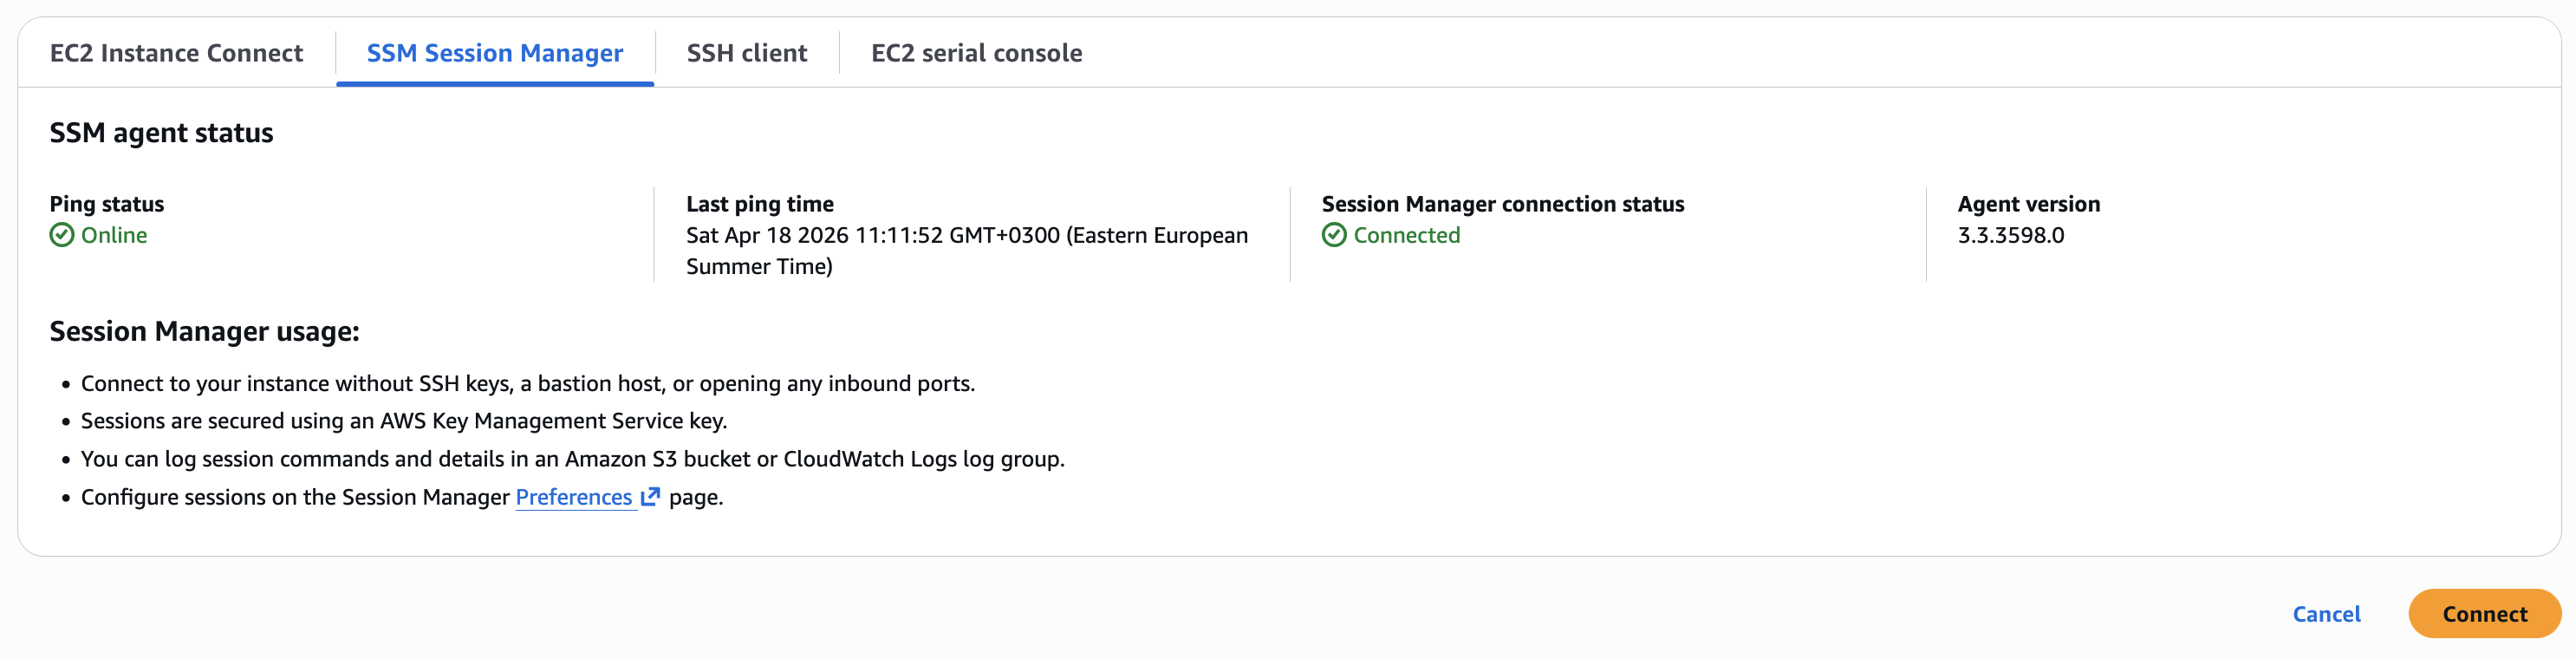The height and width of the screenshot is (659, 2576).
Task: Select the SSM Session Manager tab
Action: pos(494,53)
